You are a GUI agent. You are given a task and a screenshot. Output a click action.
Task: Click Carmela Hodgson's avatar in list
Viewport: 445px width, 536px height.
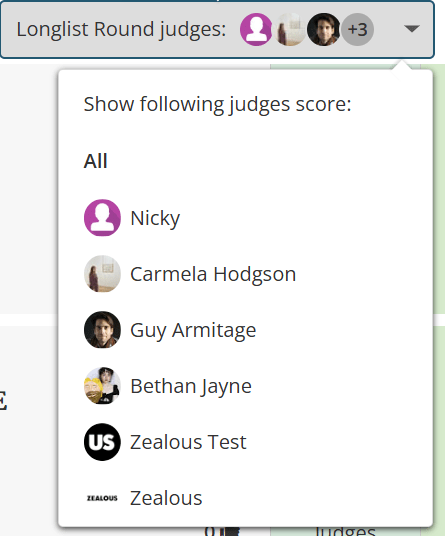(102, 274)
